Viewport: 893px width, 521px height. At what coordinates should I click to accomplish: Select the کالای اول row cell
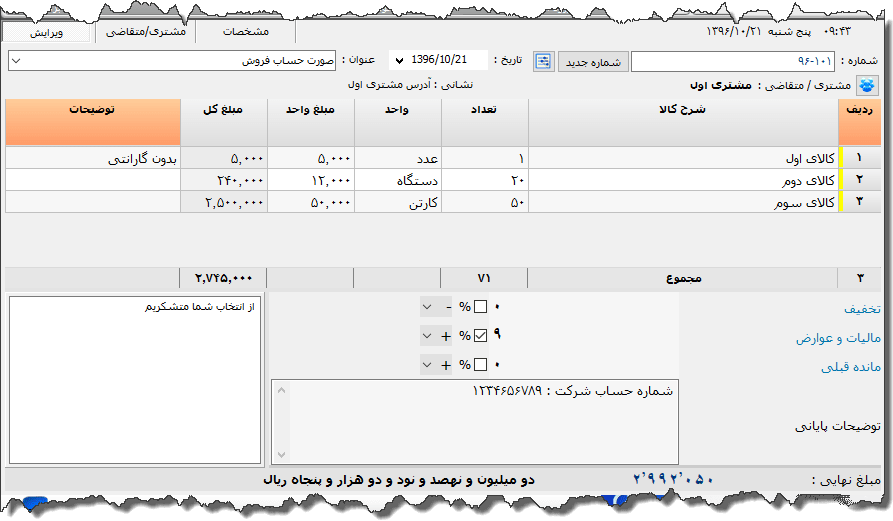pos(683,158)
